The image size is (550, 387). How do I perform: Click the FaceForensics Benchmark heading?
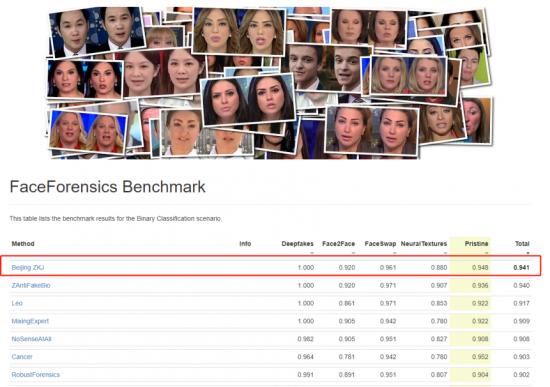(x=107, y=187)
